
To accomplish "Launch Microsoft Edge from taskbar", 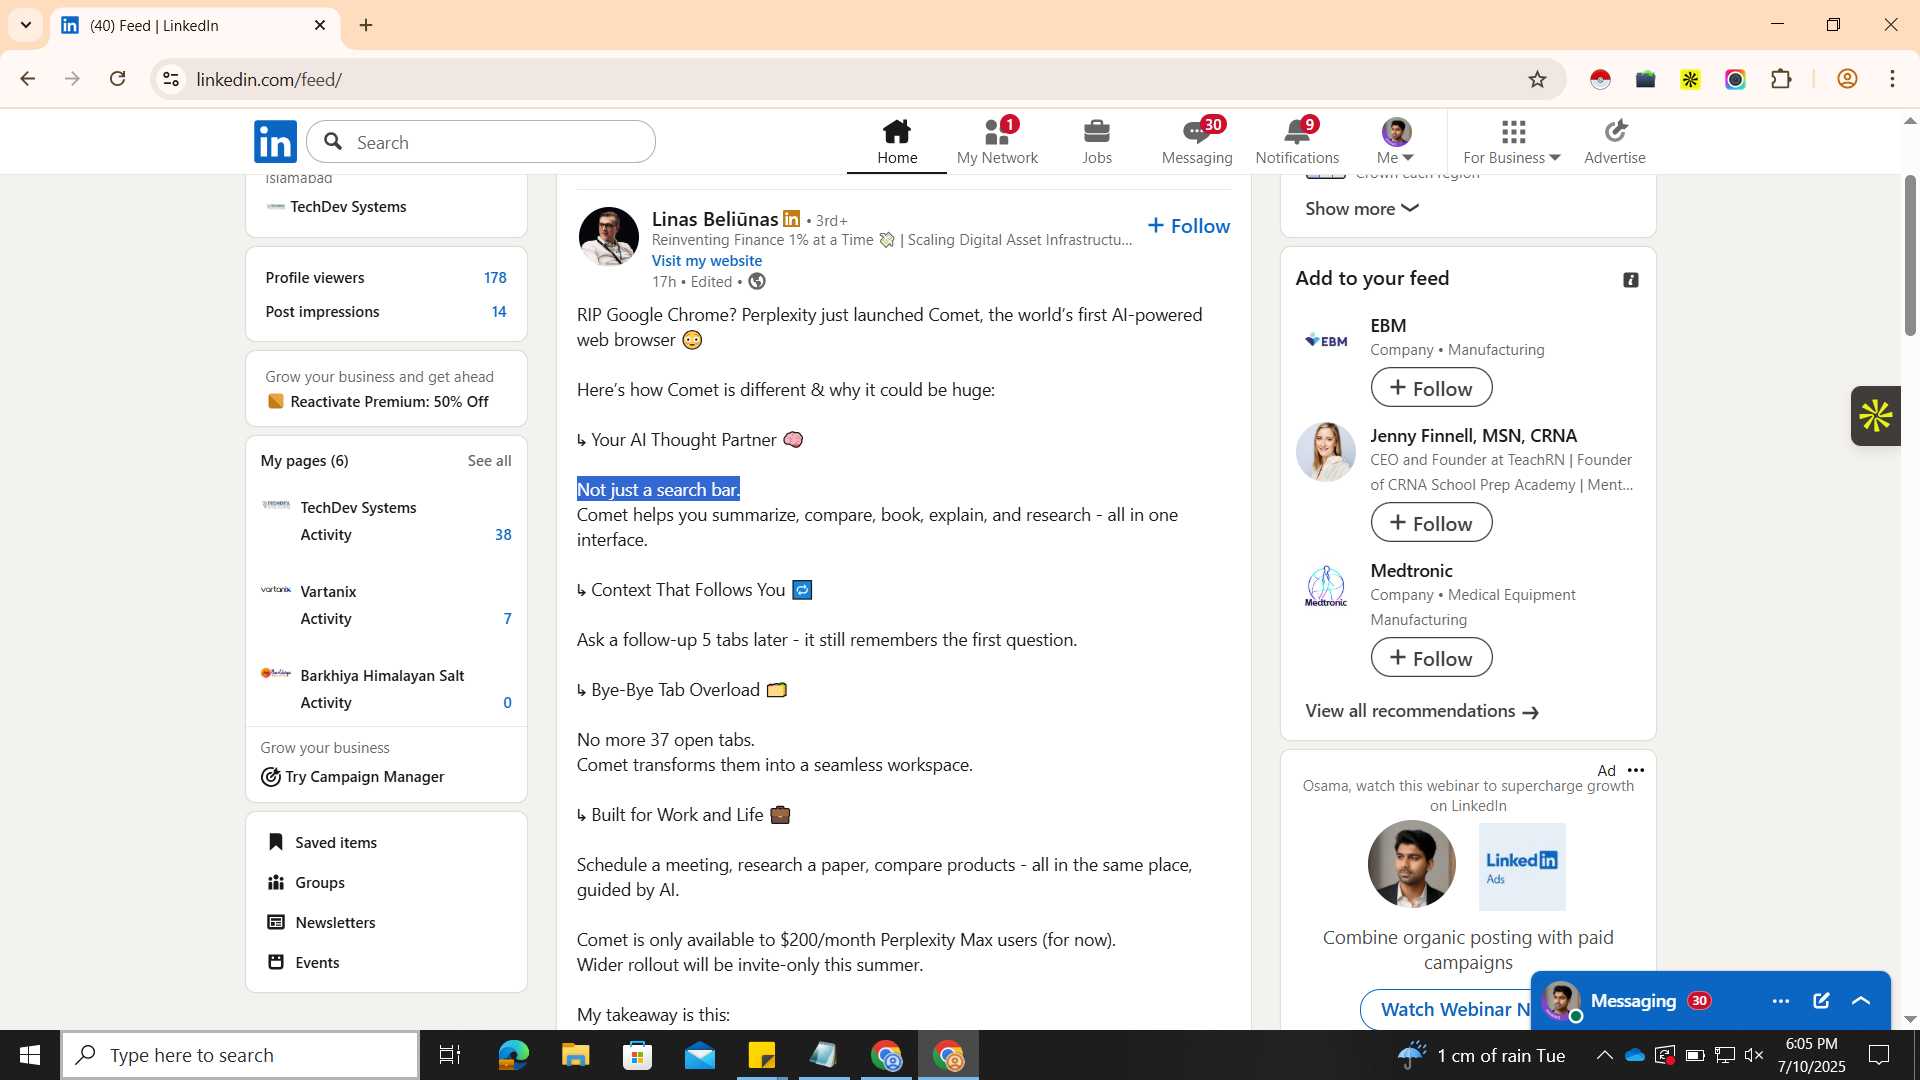I will pyautogui.click(x=513, y=1055).
